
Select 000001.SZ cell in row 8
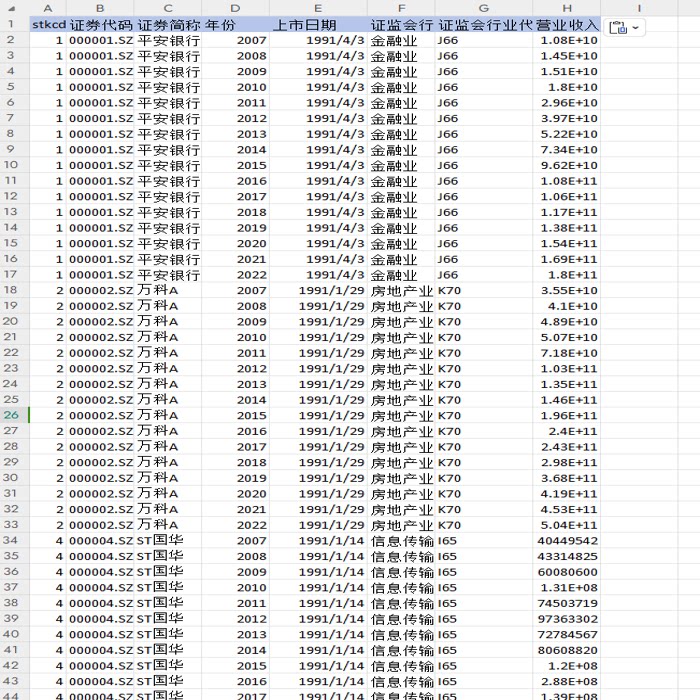click(100, 134)
